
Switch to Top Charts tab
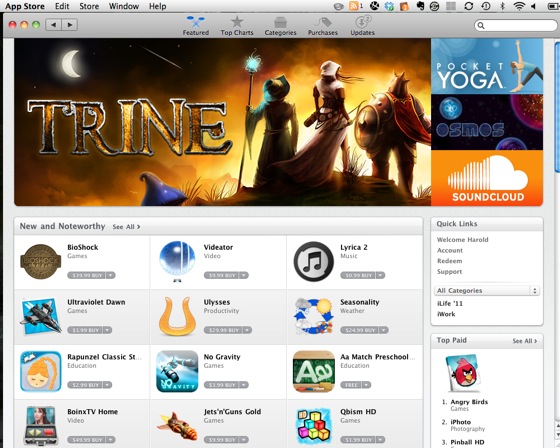pyautogui.click(x=237, y=26)
